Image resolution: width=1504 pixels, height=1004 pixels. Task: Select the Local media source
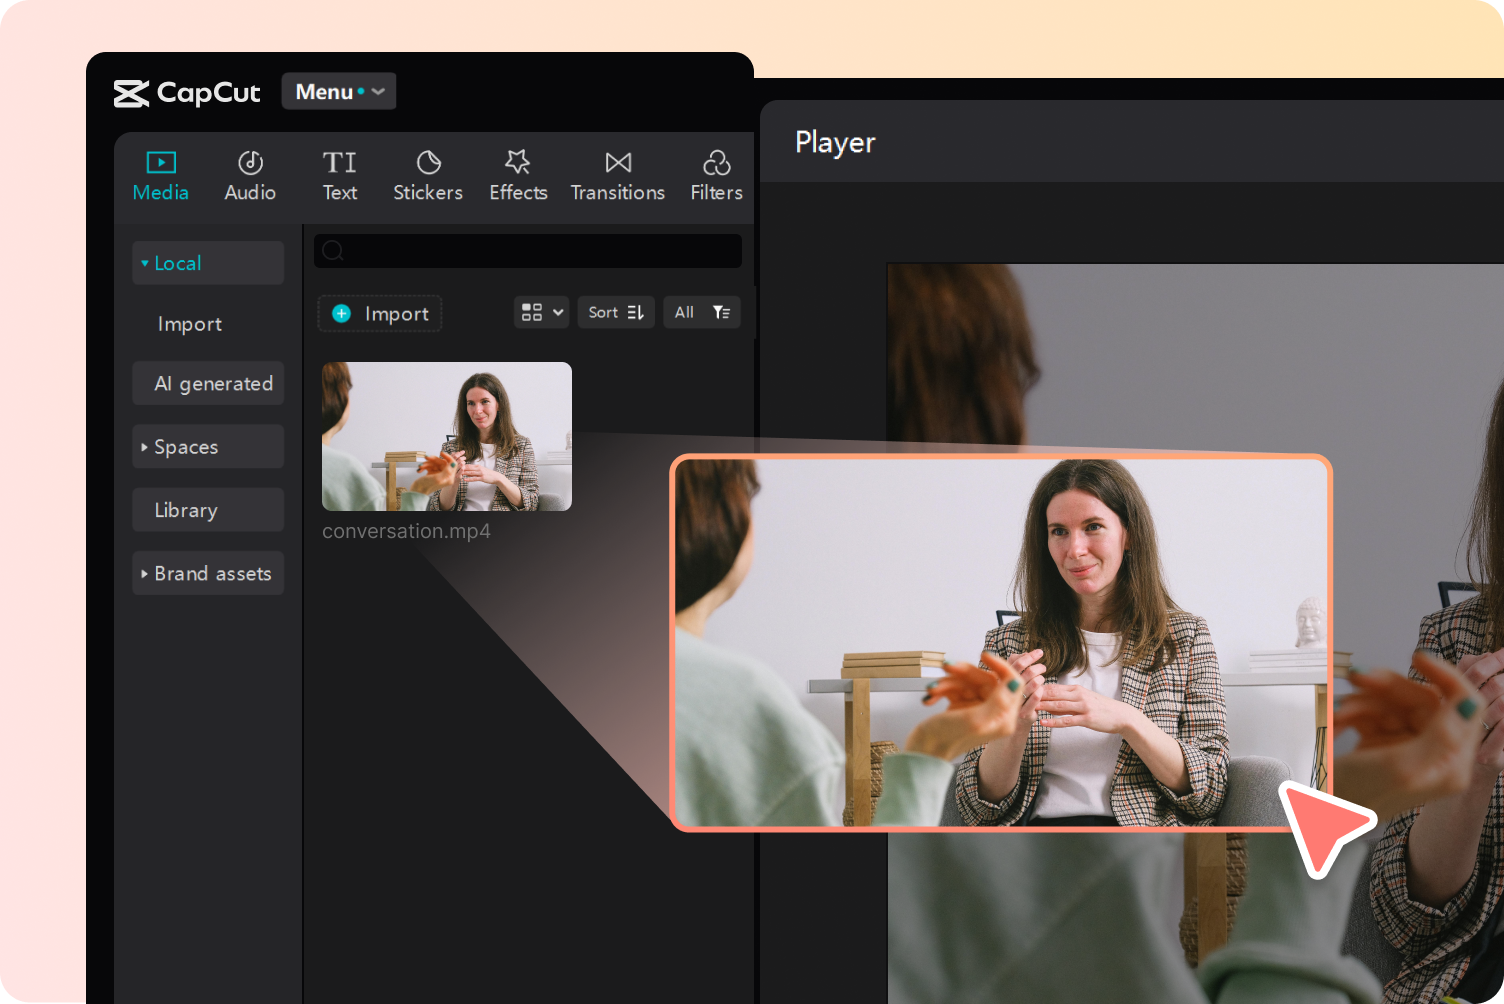(176, 262)
